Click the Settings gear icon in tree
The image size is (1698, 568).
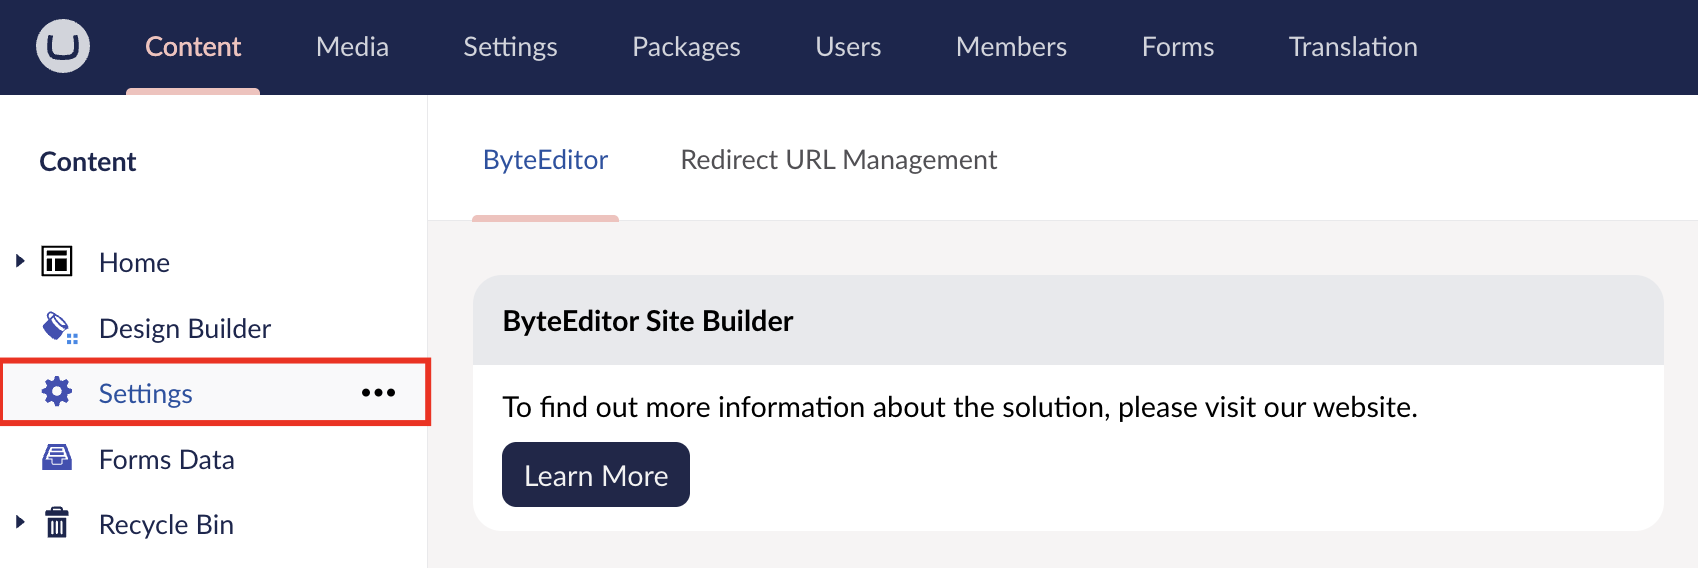tap(57, 392)
